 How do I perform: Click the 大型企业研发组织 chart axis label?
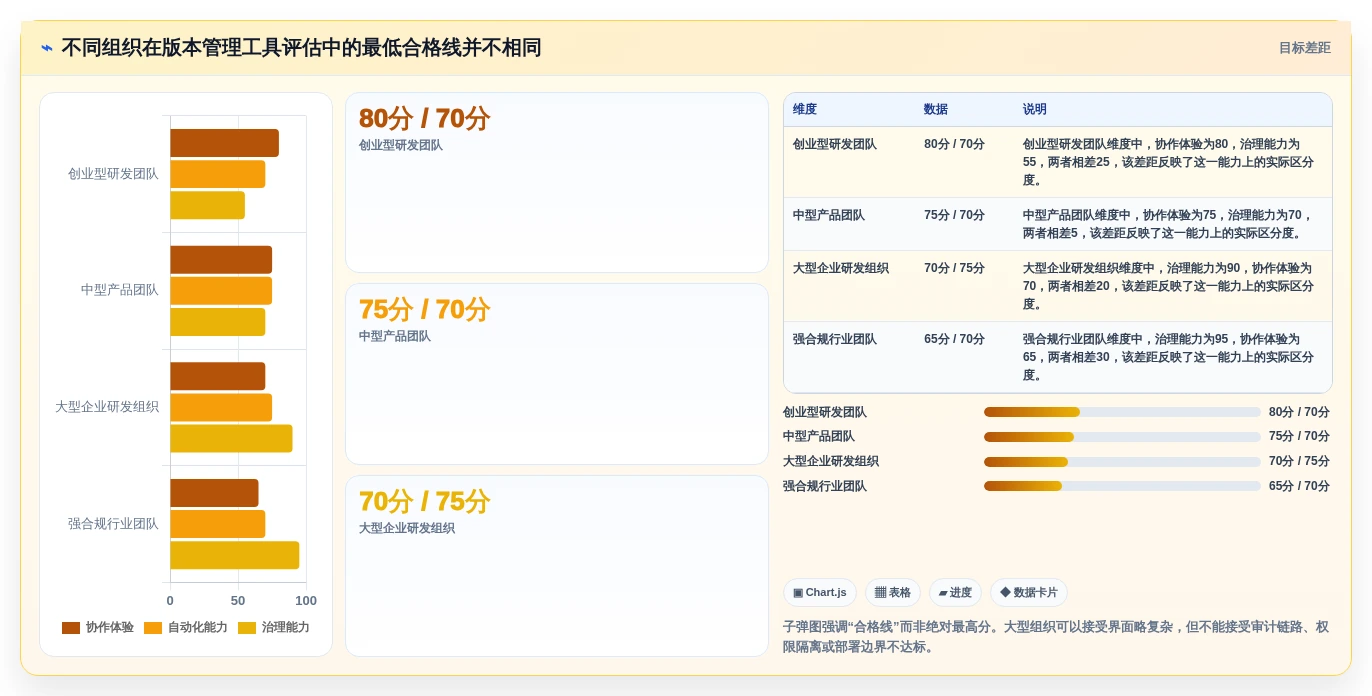pyautogui.click(x=107, y=407)
